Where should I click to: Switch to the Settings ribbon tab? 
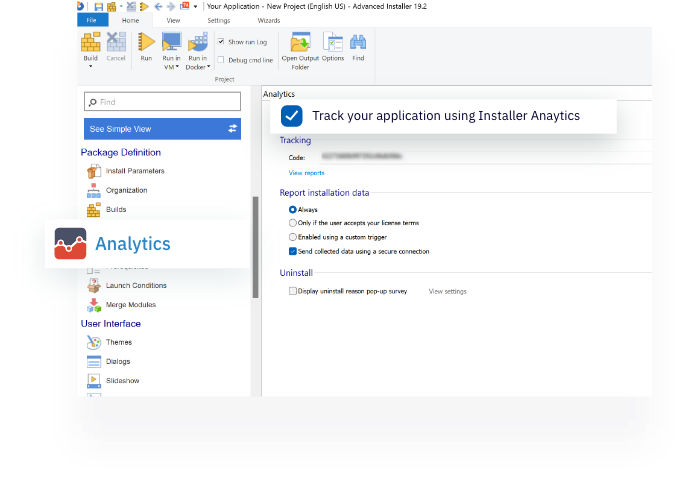tap(218, 20)
